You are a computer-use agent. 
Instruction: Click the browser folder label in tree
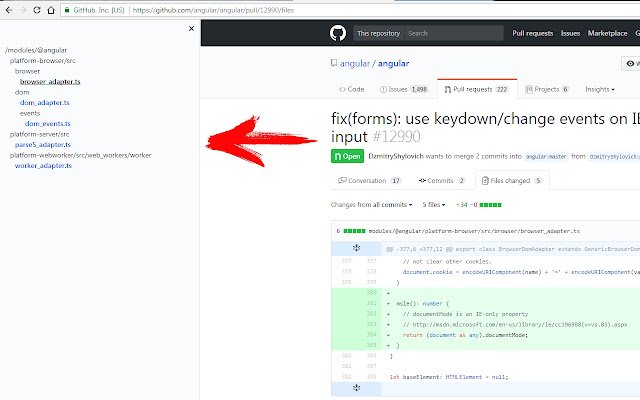click(27, 71)
